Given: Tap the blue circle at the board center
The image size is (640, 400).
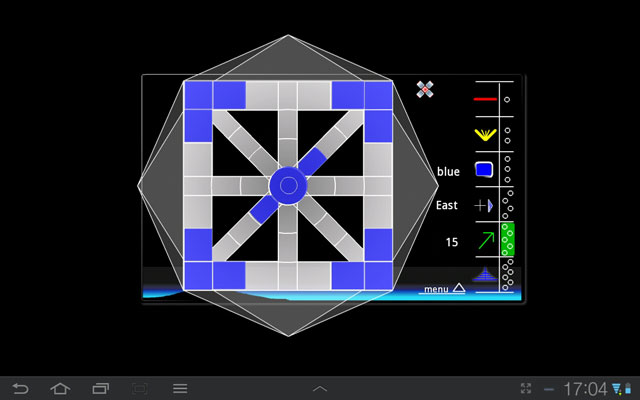Looking at the screenshot, I should [x=288, y=186].
